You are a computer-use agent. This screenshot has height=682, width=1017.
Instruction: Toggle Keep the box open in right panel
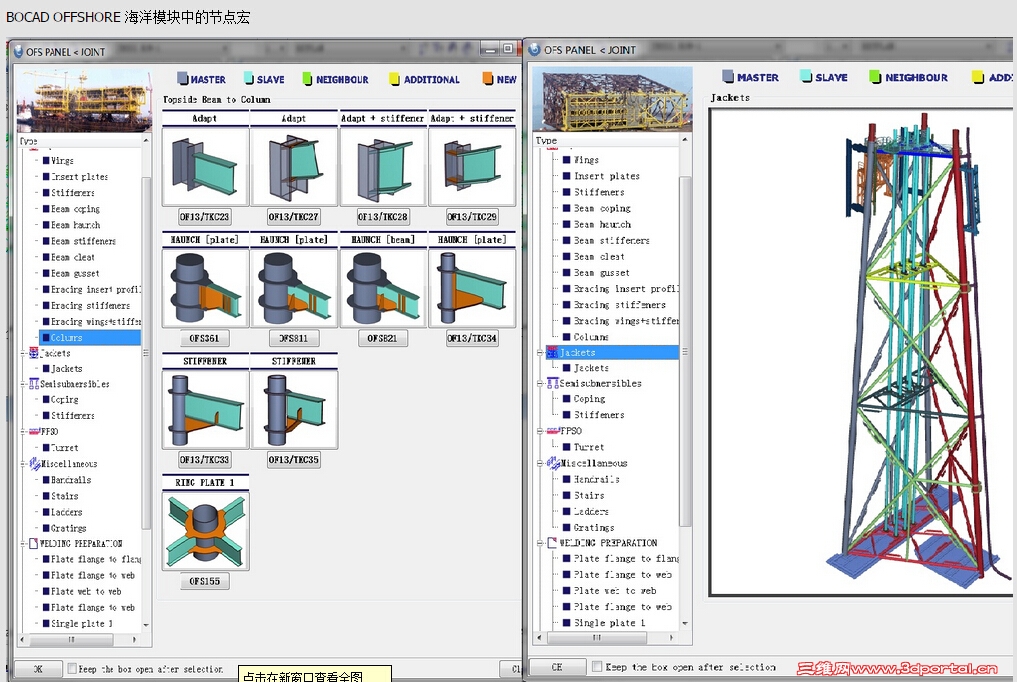(597, 666)
